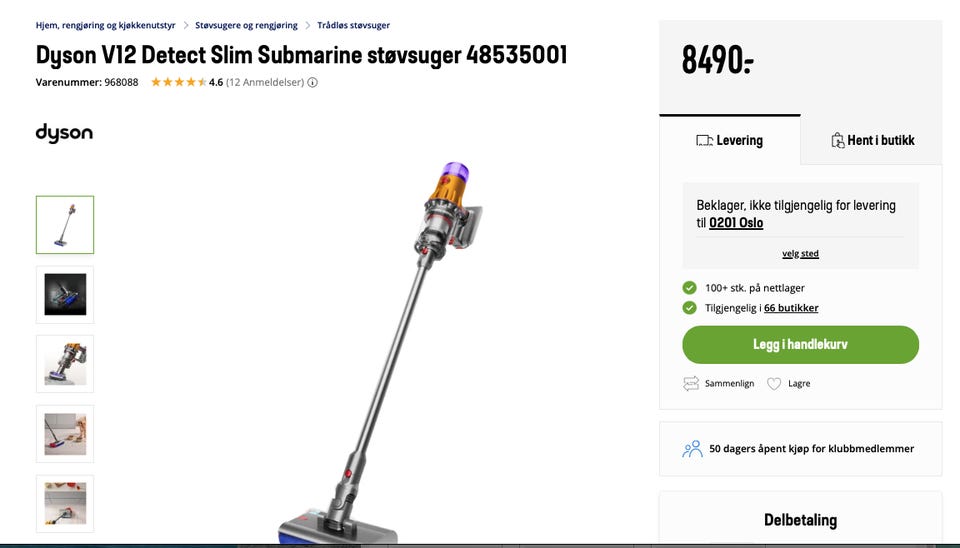Go to Hjem, rengjøring og kjøkkenutstyr breadcrumb
960x548 pixels.
click(105, 25)
